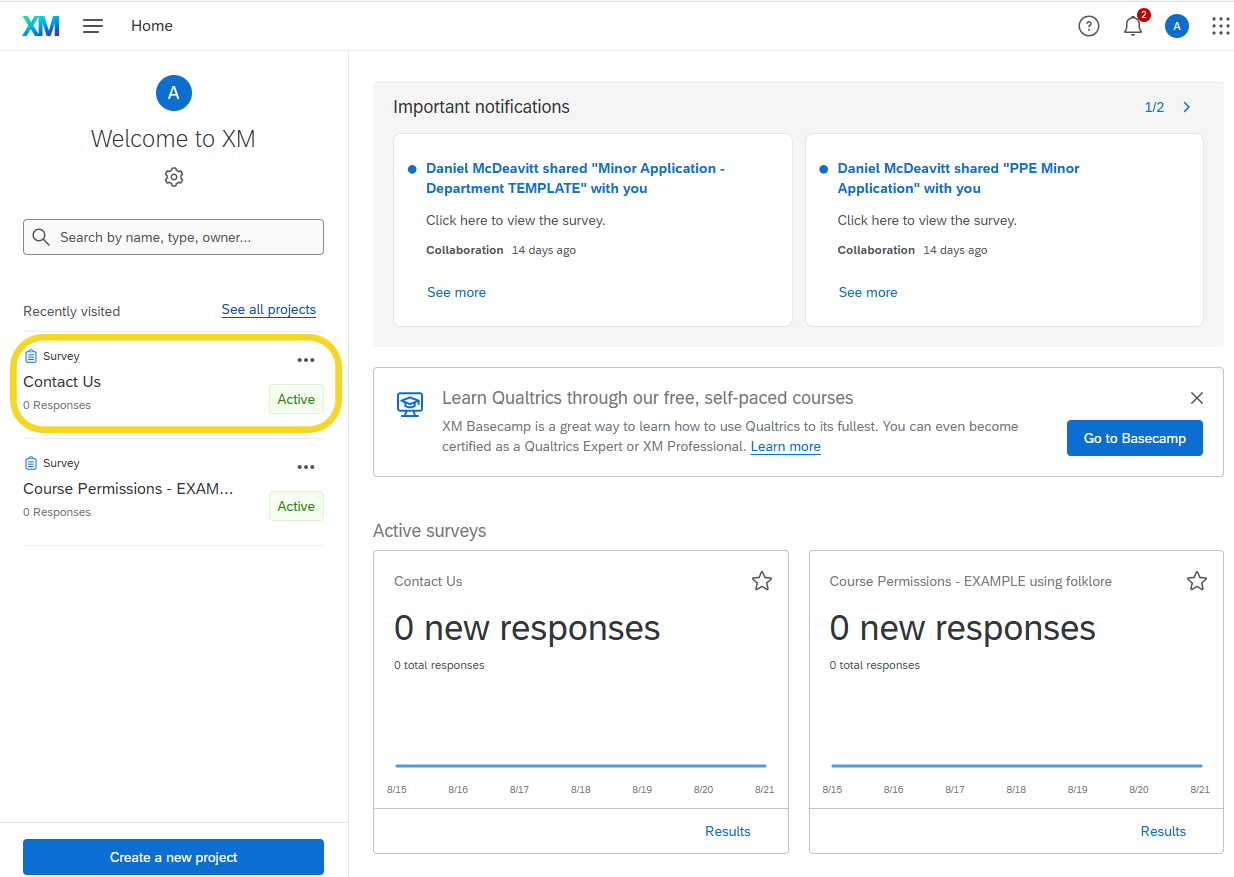Go to next notifications page arrow

point(1187,107)
